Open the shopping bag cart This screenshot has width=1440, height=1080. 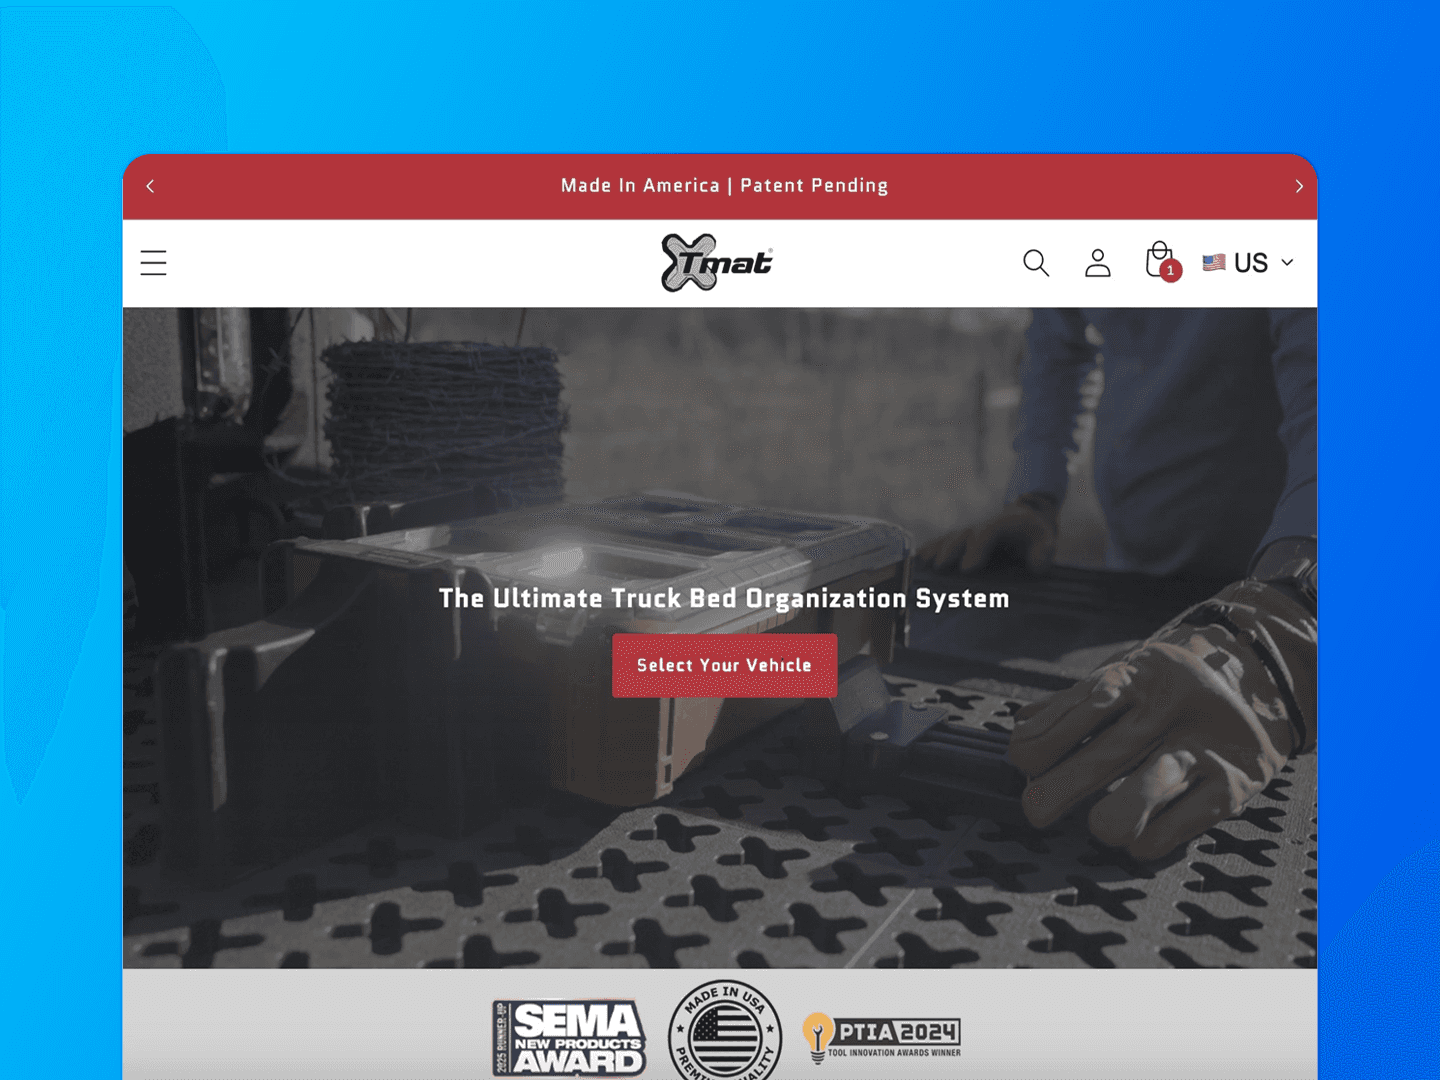tap(1160, 260)
